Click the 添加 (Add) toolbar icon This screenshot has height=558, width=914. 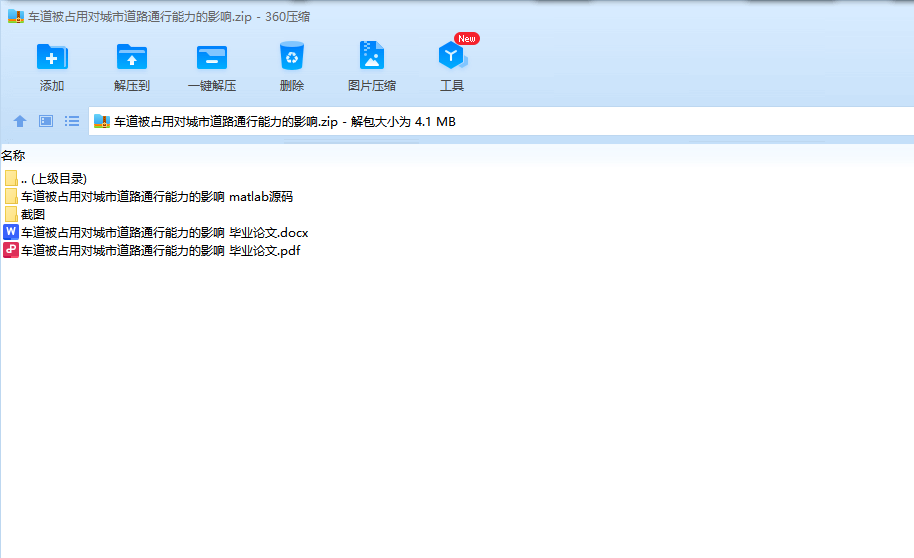pyautogui.click(x=52, y=57)
